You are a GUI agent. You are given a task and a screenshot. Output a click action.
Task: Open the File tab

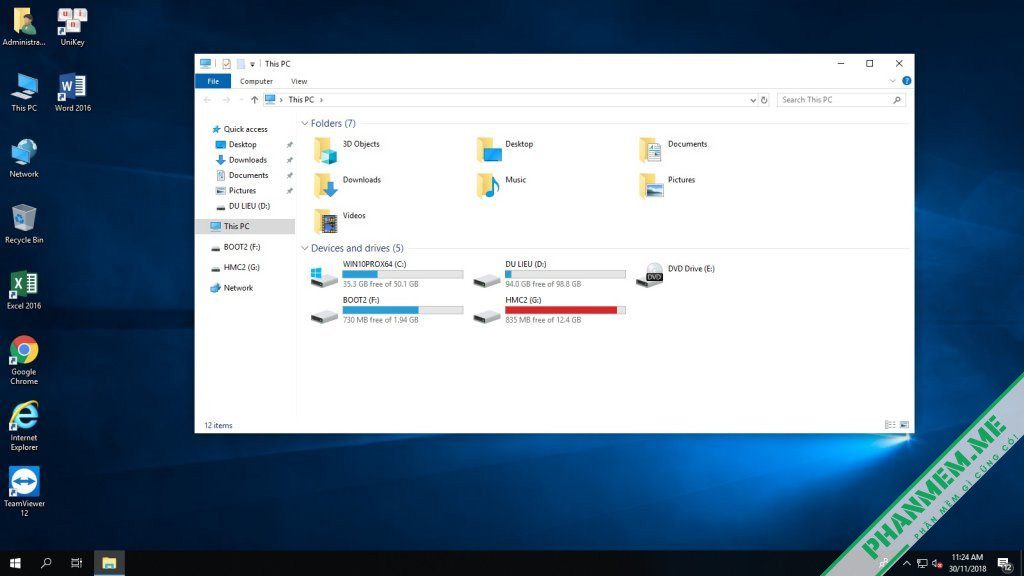(213, 82)
